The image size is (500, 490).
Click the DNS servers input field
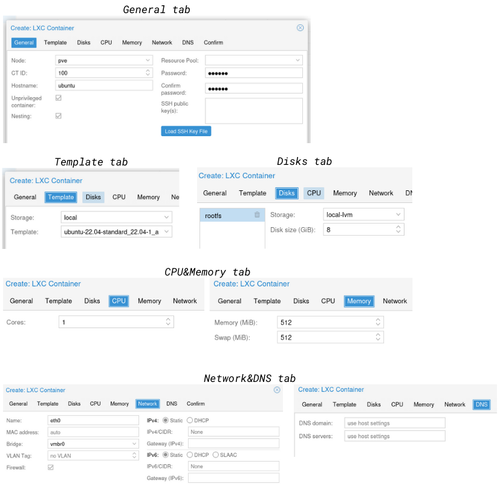tap(395, 436)
